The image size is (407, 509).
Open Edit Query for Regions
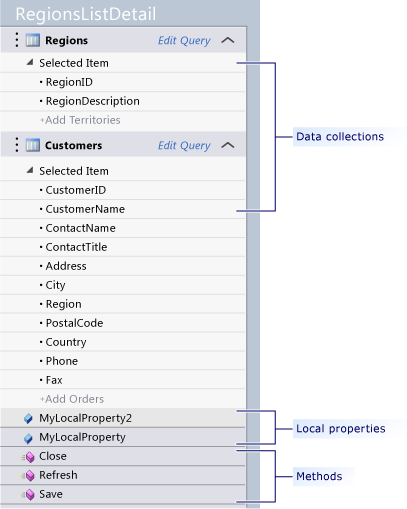[184, 41]
